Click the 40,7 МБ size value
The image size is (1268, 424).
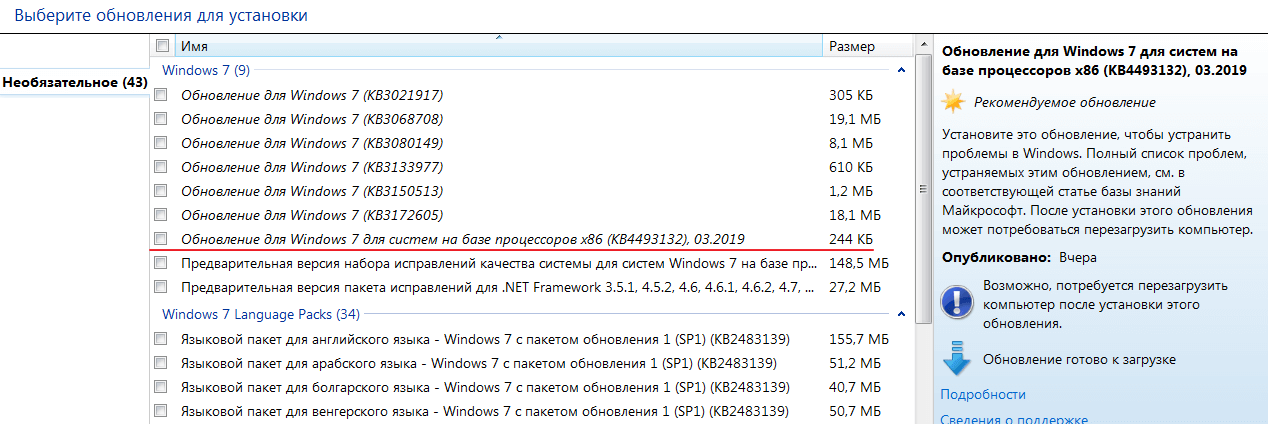tap(854, 387)
